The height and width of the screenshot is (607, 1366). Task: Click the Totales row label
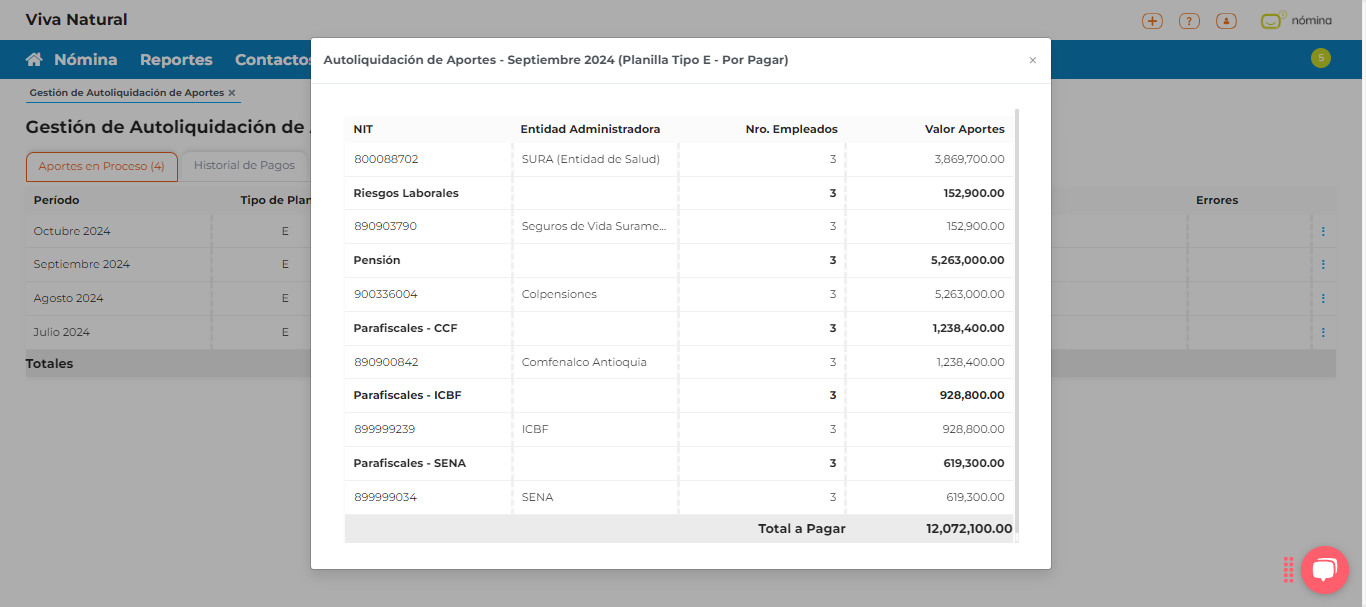[49, 364]
